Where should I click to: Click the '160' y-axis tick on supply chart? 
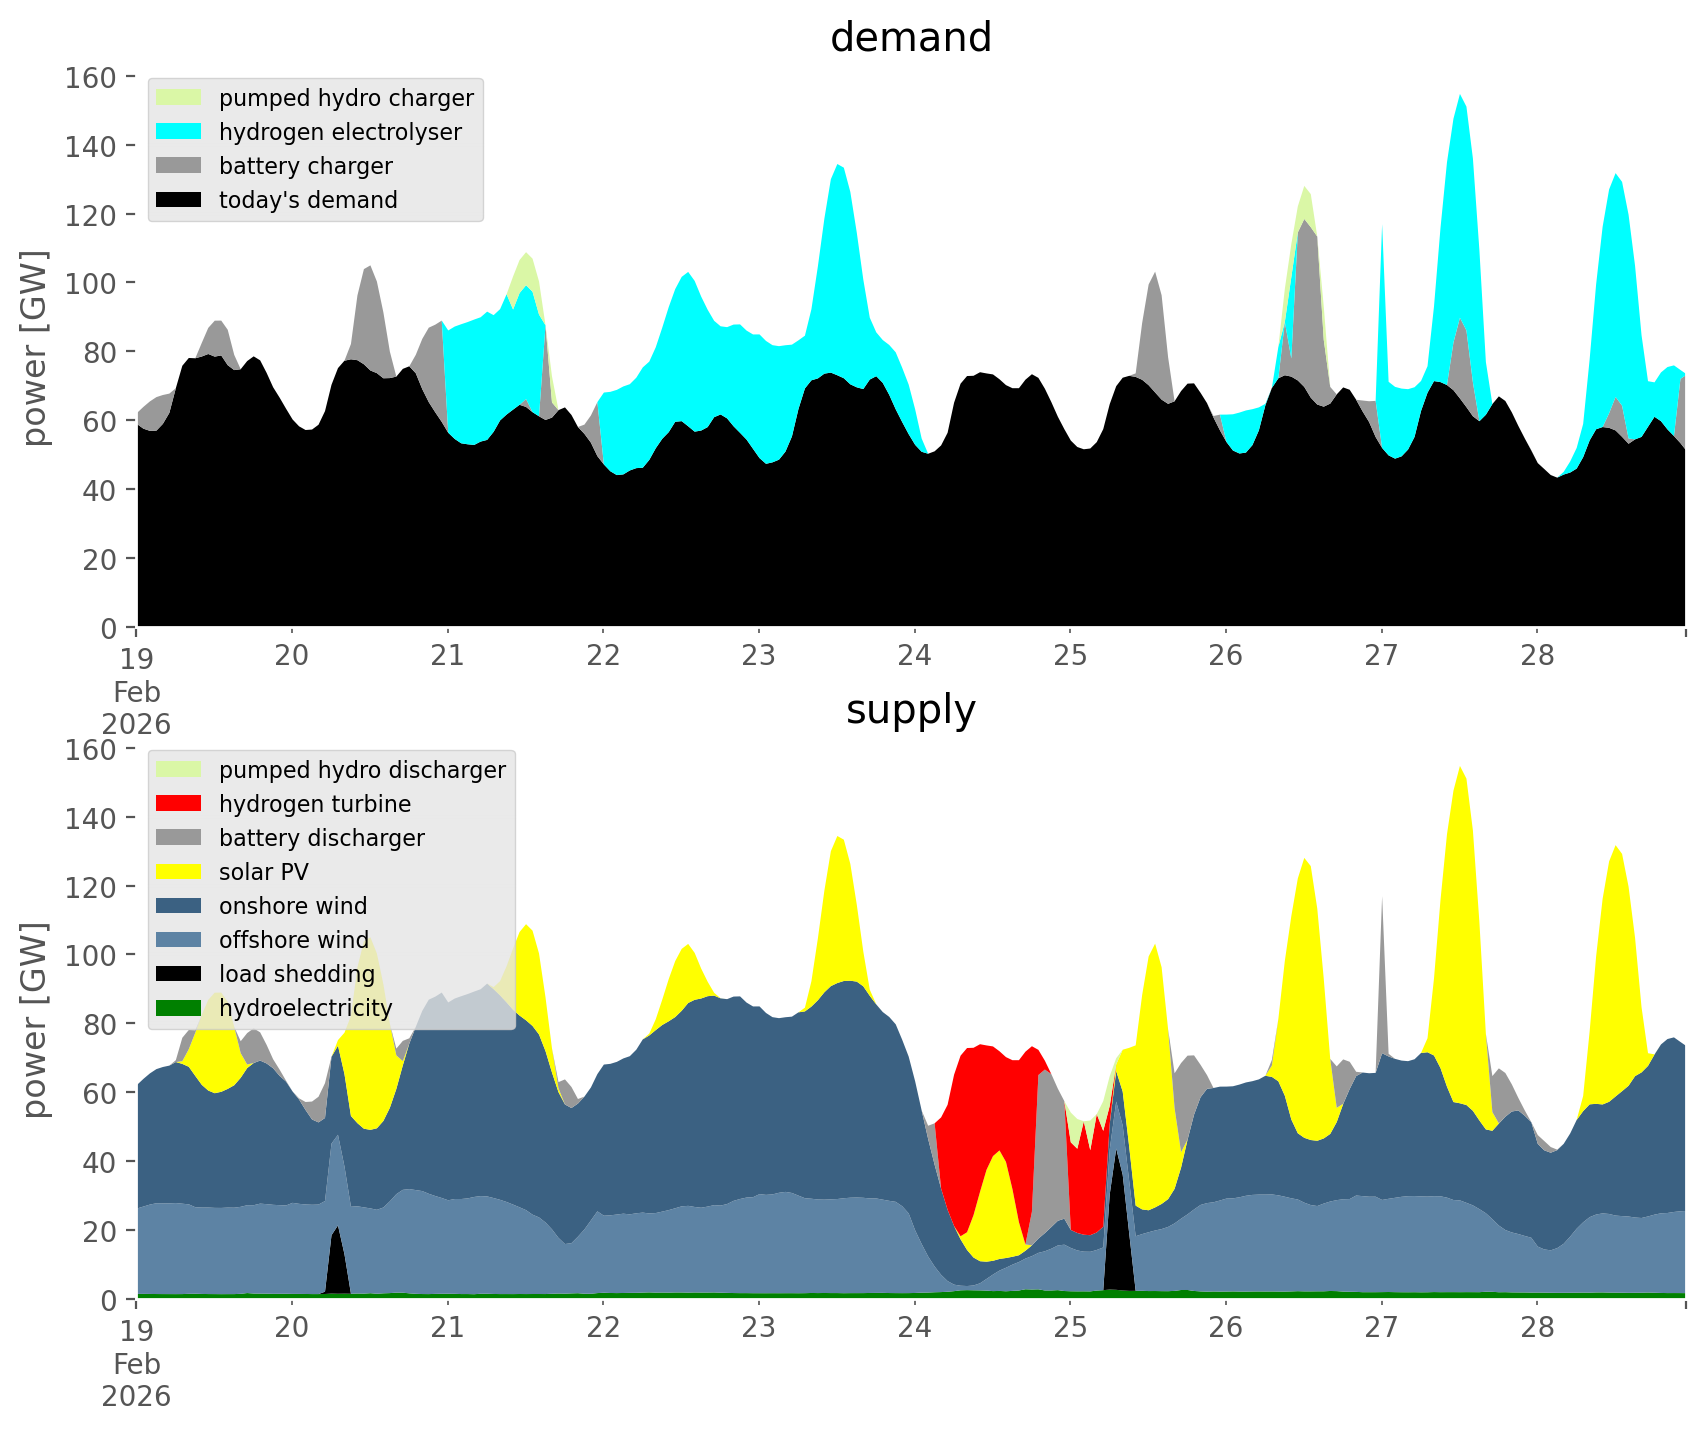point(90,750)
